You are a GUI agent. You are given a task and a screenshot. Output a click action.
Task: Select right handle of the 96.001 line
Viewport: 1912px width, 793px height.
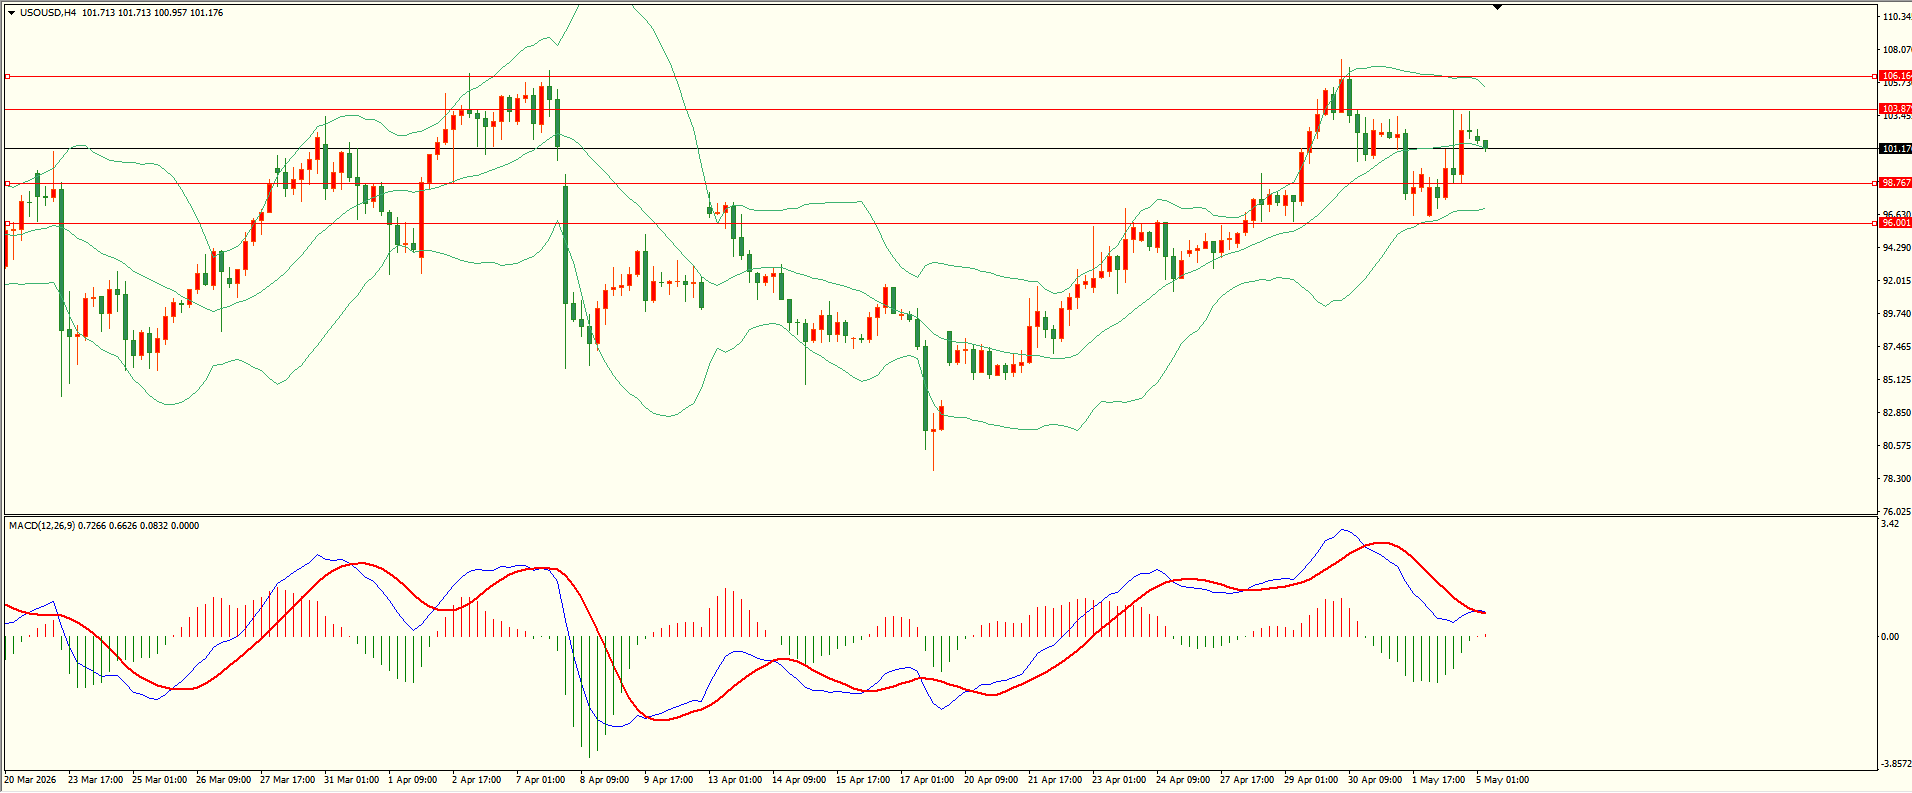coord(1873,223)
